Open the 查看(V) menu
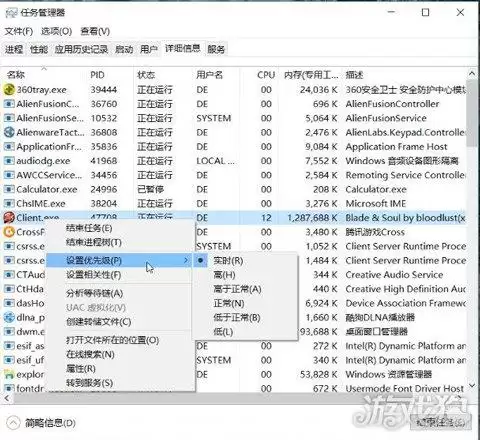The height and width of the screenshot is (440, 480). click(x=95, y=31)
